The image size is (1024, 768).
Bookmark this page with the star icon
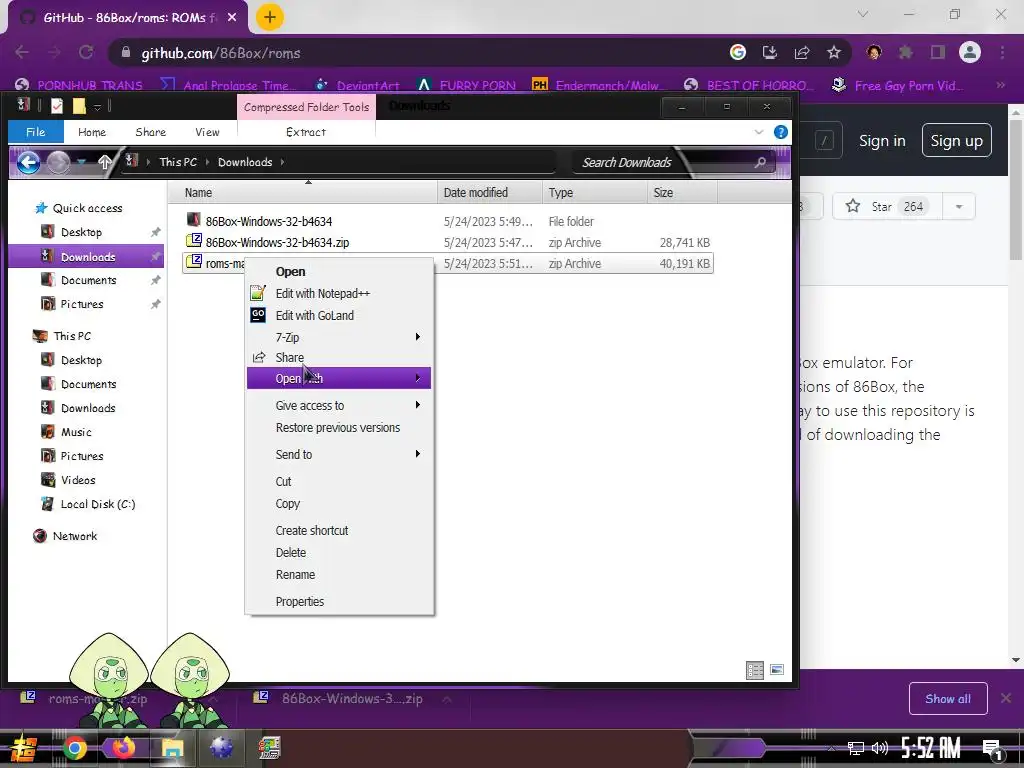[834, 53]
